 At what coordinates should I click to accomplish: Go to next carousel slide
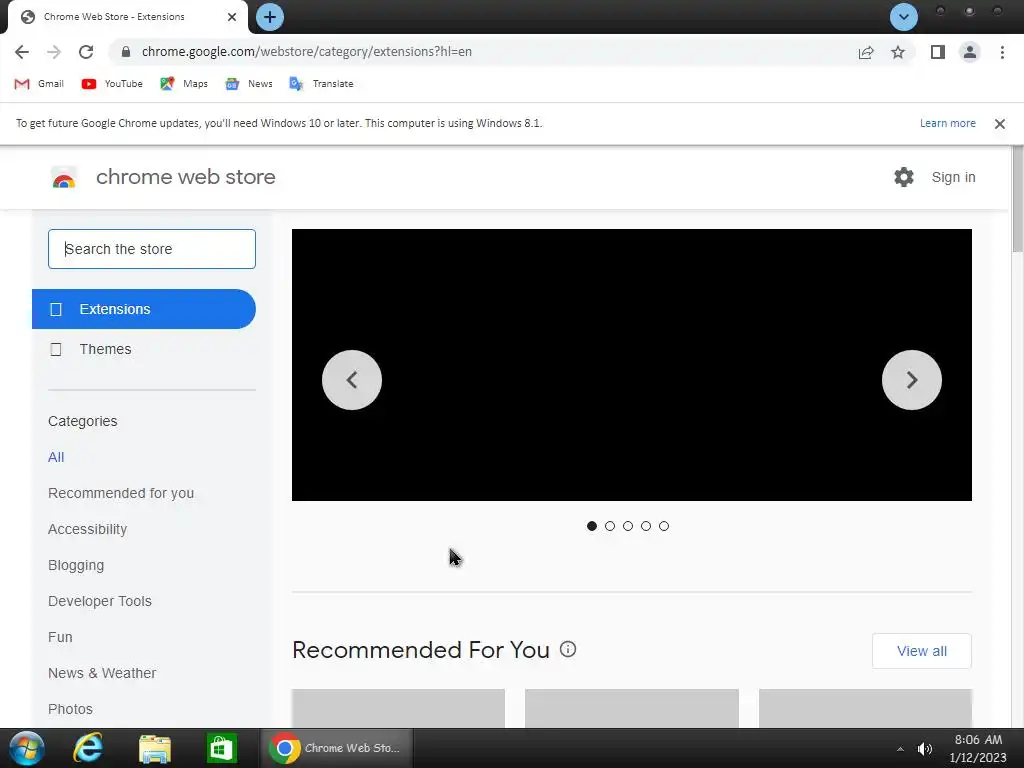tap(912, 380)
